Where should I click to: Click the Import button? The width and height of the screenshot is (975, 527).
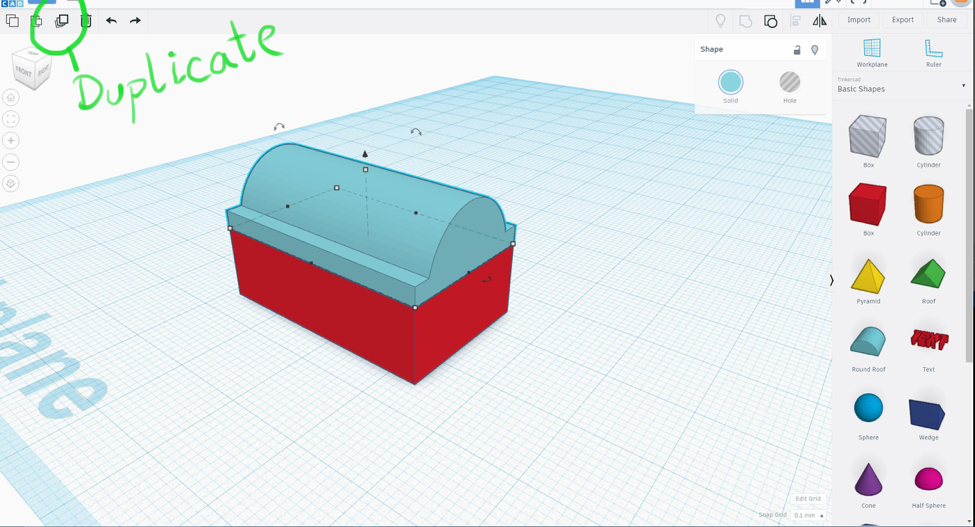pyautogui.click(x=859, y=20)
